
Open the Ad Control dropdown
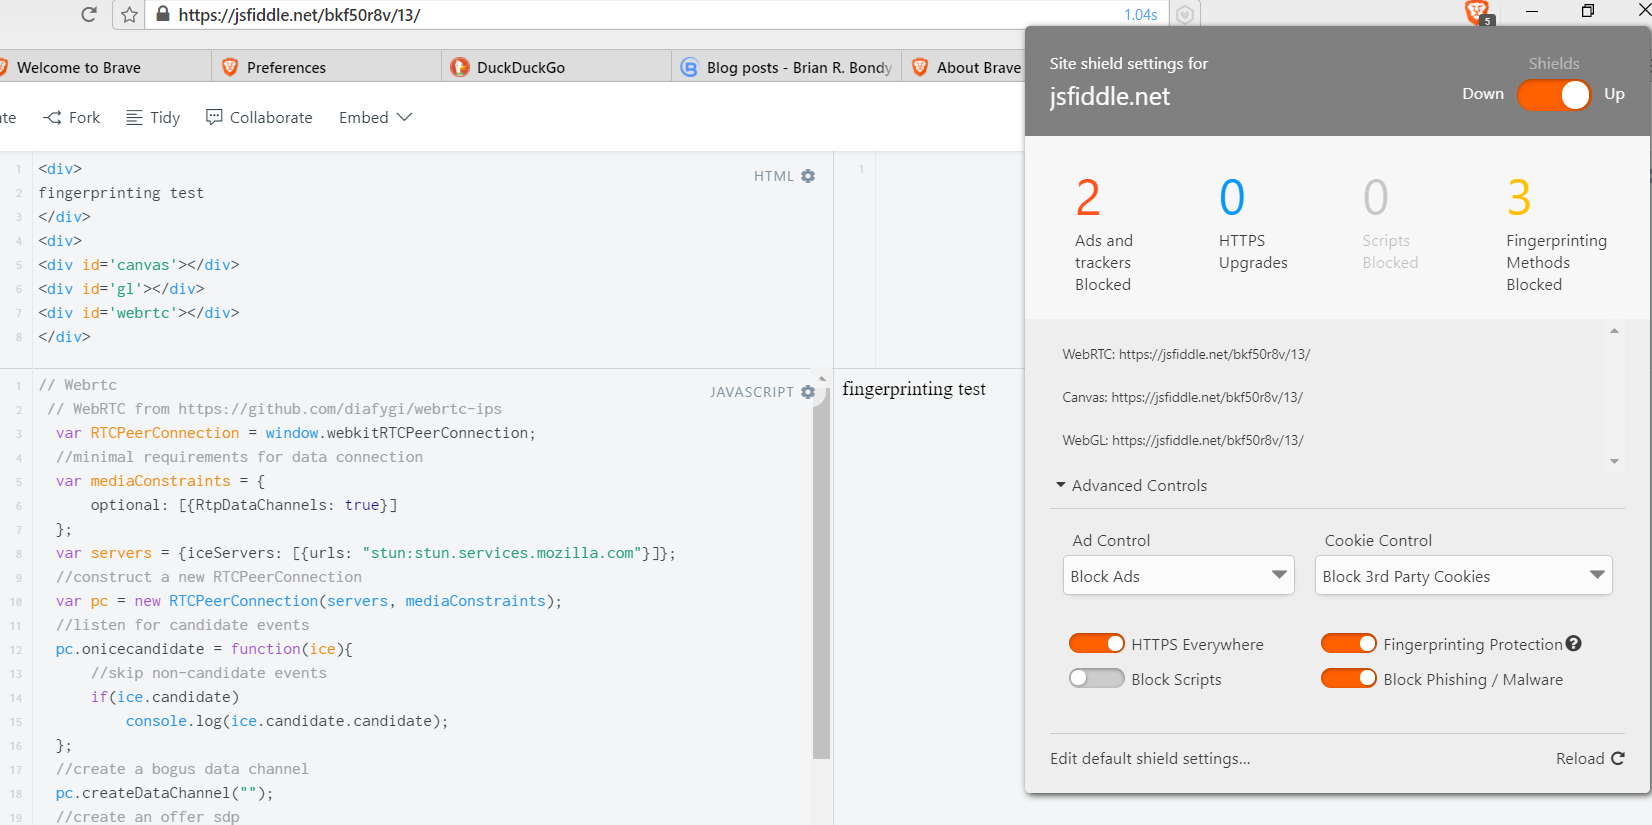(1179, 575)
